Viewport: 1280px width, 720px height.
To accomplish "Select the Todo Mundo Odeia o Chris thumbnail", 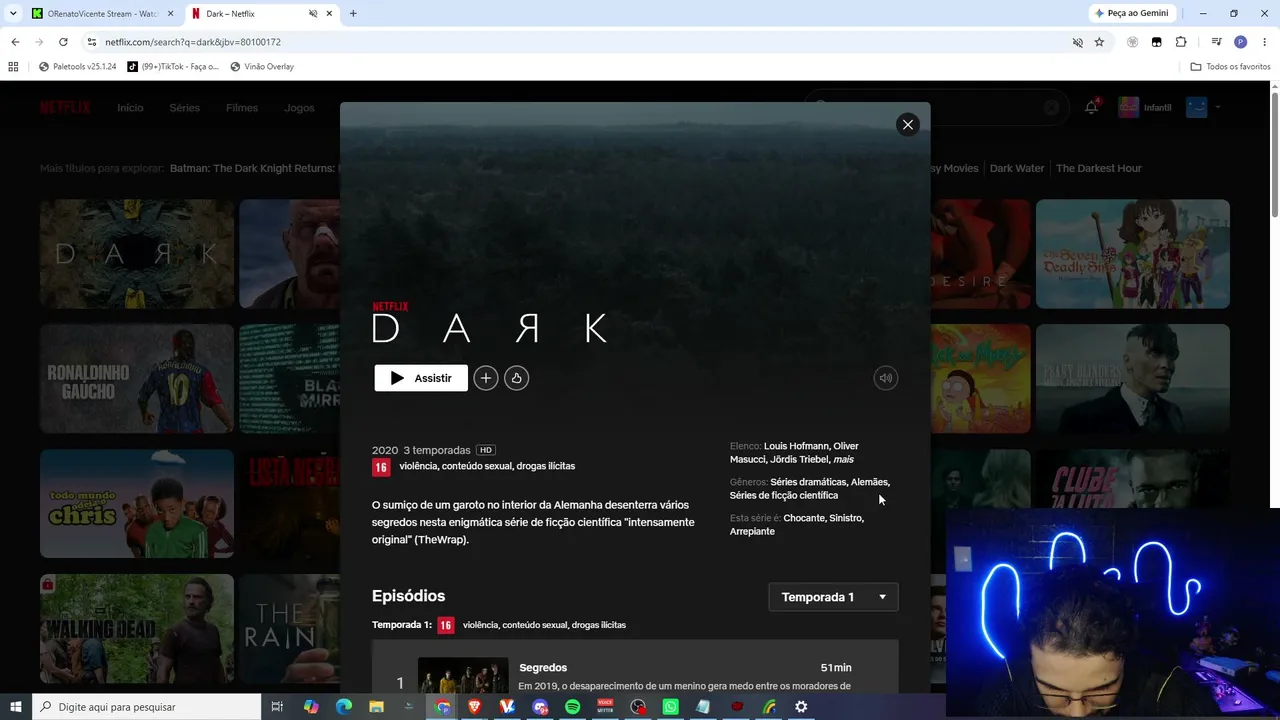I will coord(137,504).
